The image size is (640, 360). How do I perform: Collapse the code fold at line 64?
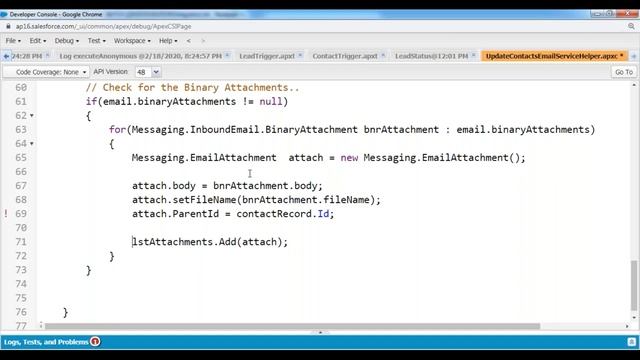coord(32,144)
